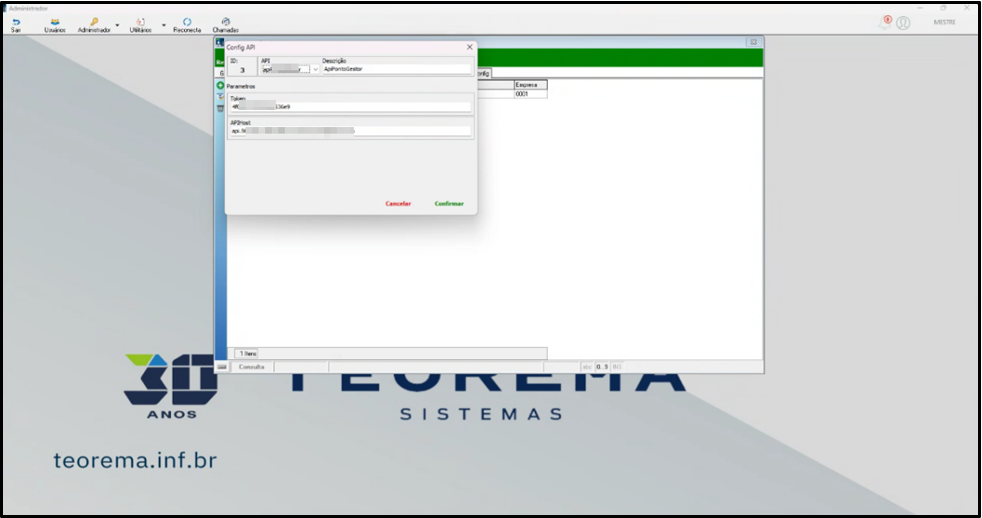Click the Consulta status bar entry

coord(252,366)
